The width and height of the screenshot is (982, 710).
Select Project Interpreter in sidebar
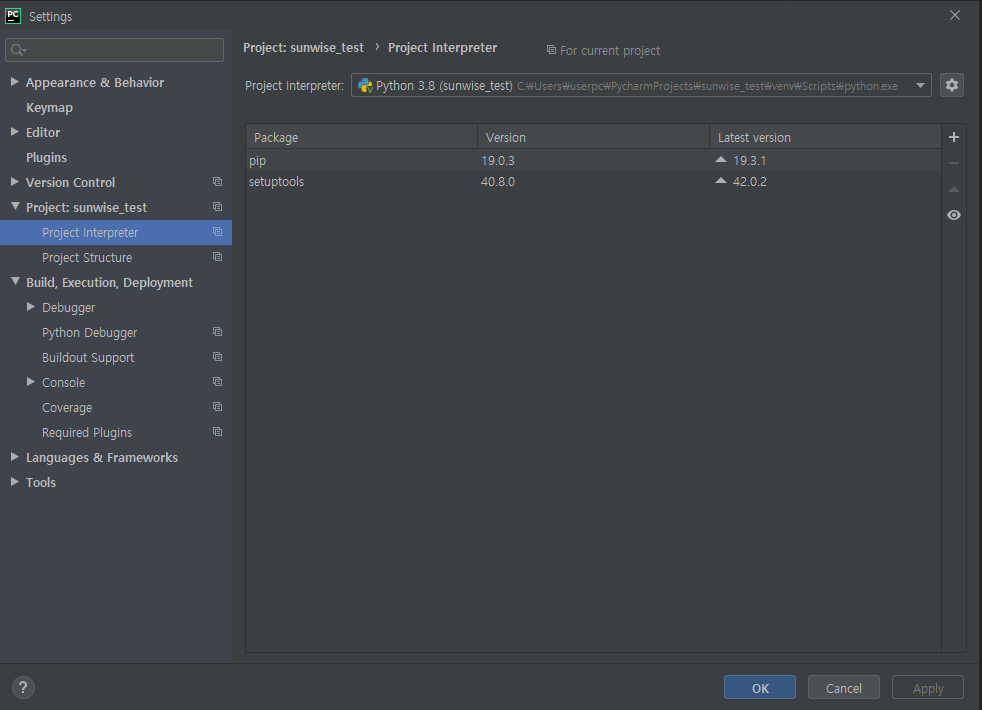(x=116, y=232)
